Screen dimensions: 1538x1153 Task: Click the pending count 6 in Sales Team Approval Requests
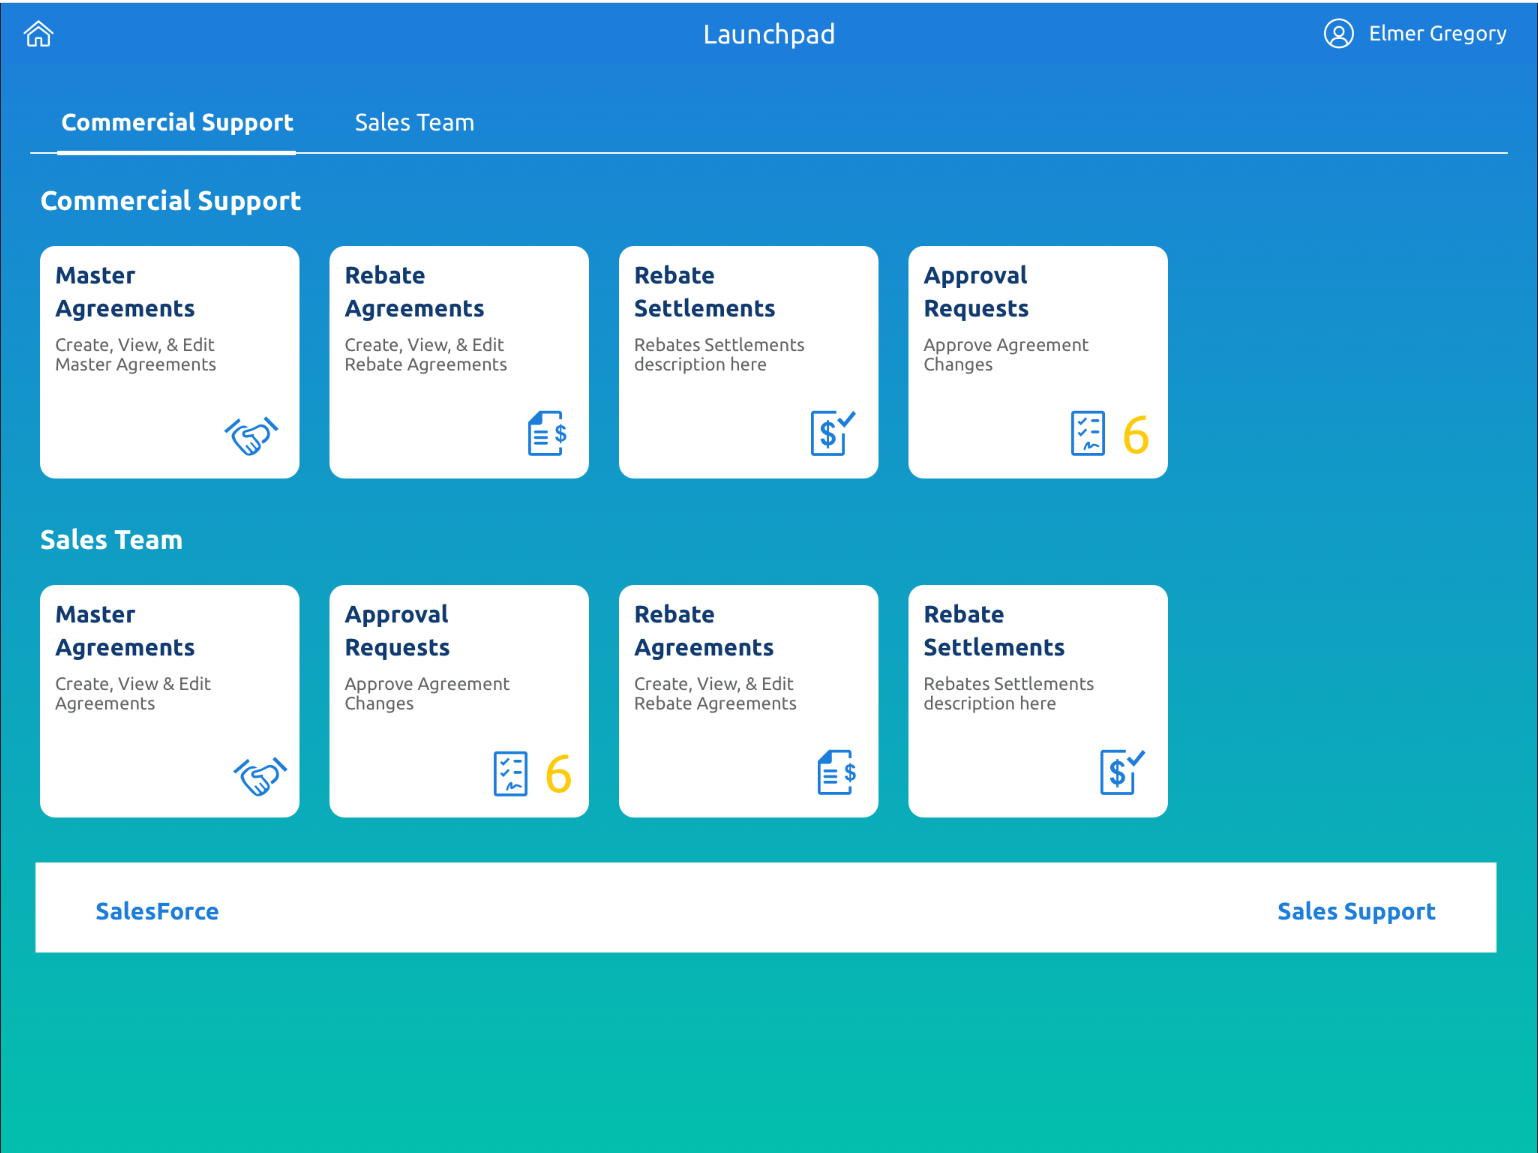click(x=558, y=774)
